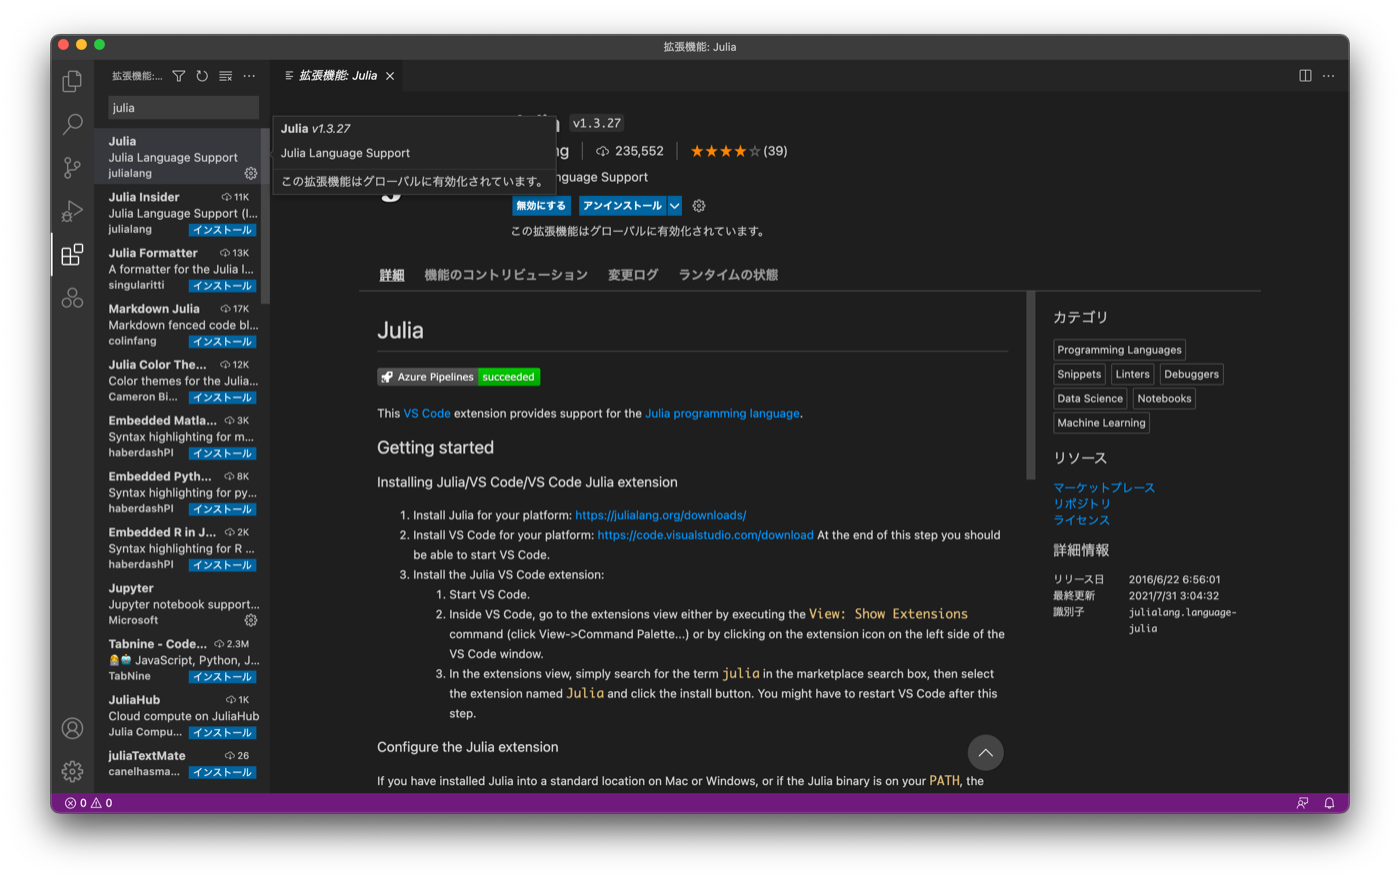Open Run and Debug view
Image resolution: width=1400 pixels, height=880 pixels.
tap(72, 211)
